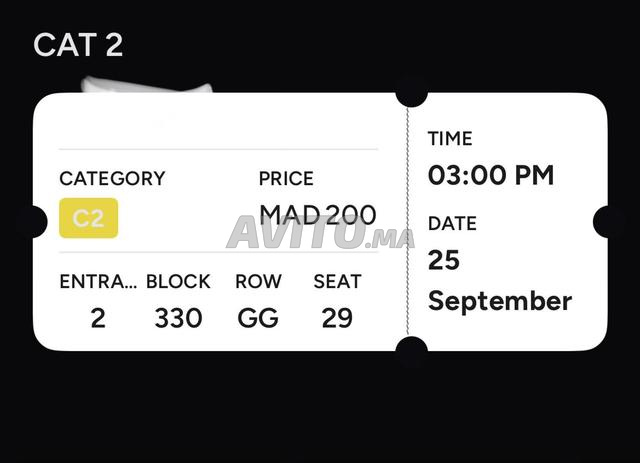
Task: Select row value GG
Action: coord(258,318)
